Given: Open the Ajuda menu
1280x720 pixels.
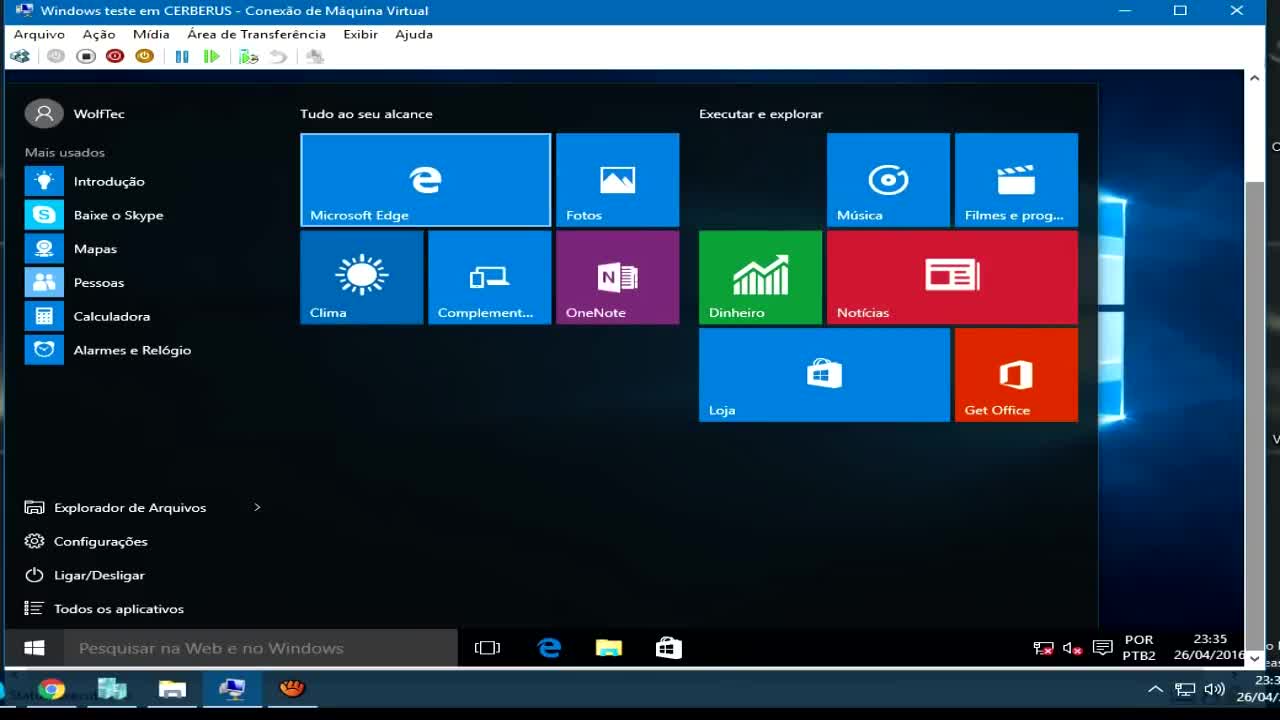Looking at the screenshot, I should pyautogui.click(x=414, y=34).
